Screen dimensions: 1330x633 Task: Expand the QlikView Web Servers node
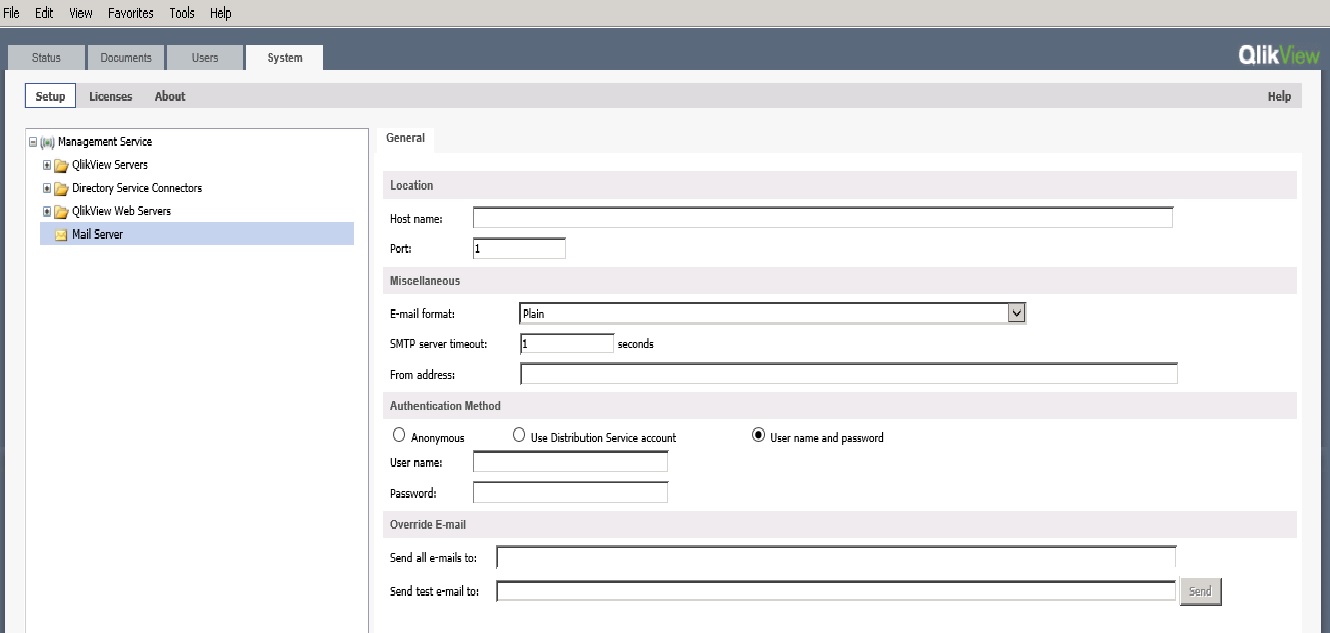pyautogui.click(x=47, y=211)
